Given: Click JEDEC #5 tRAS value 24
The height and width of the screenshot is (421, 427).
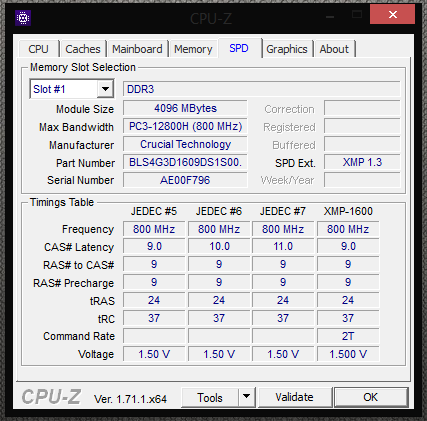Looking at the screenshot, I should tap(154, 300).
